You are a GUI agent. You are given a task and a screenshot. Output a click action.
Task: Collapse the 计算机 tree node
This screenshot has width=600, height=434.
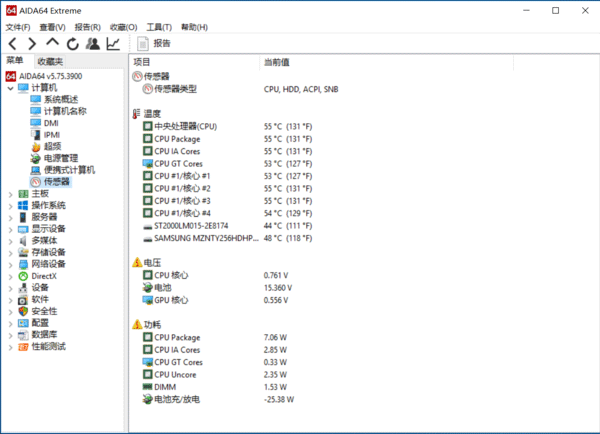10,88
